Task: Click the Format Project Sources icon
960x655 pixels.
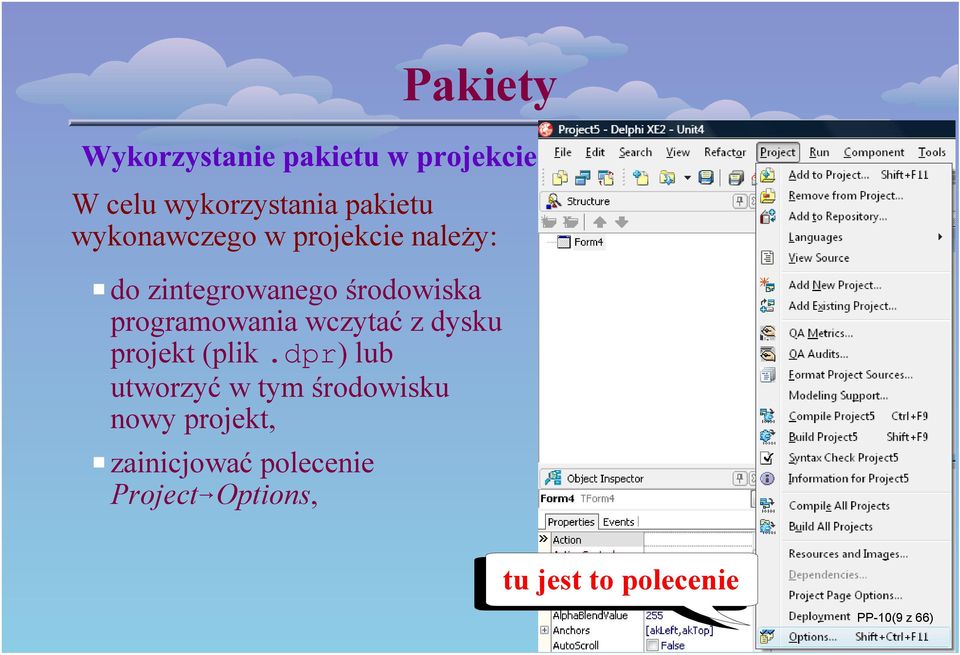Action: coord(767,375)
